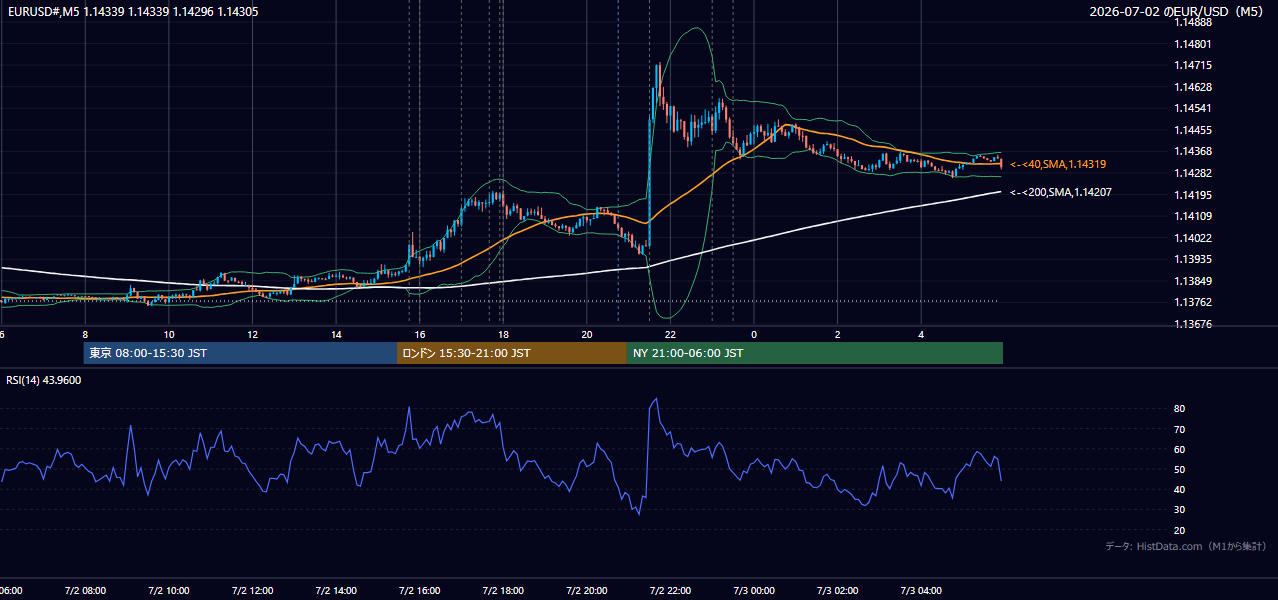This screenshot has width=1278, height=600.
Task: Click price axis value 1.14195
Action: point(1192,195)
